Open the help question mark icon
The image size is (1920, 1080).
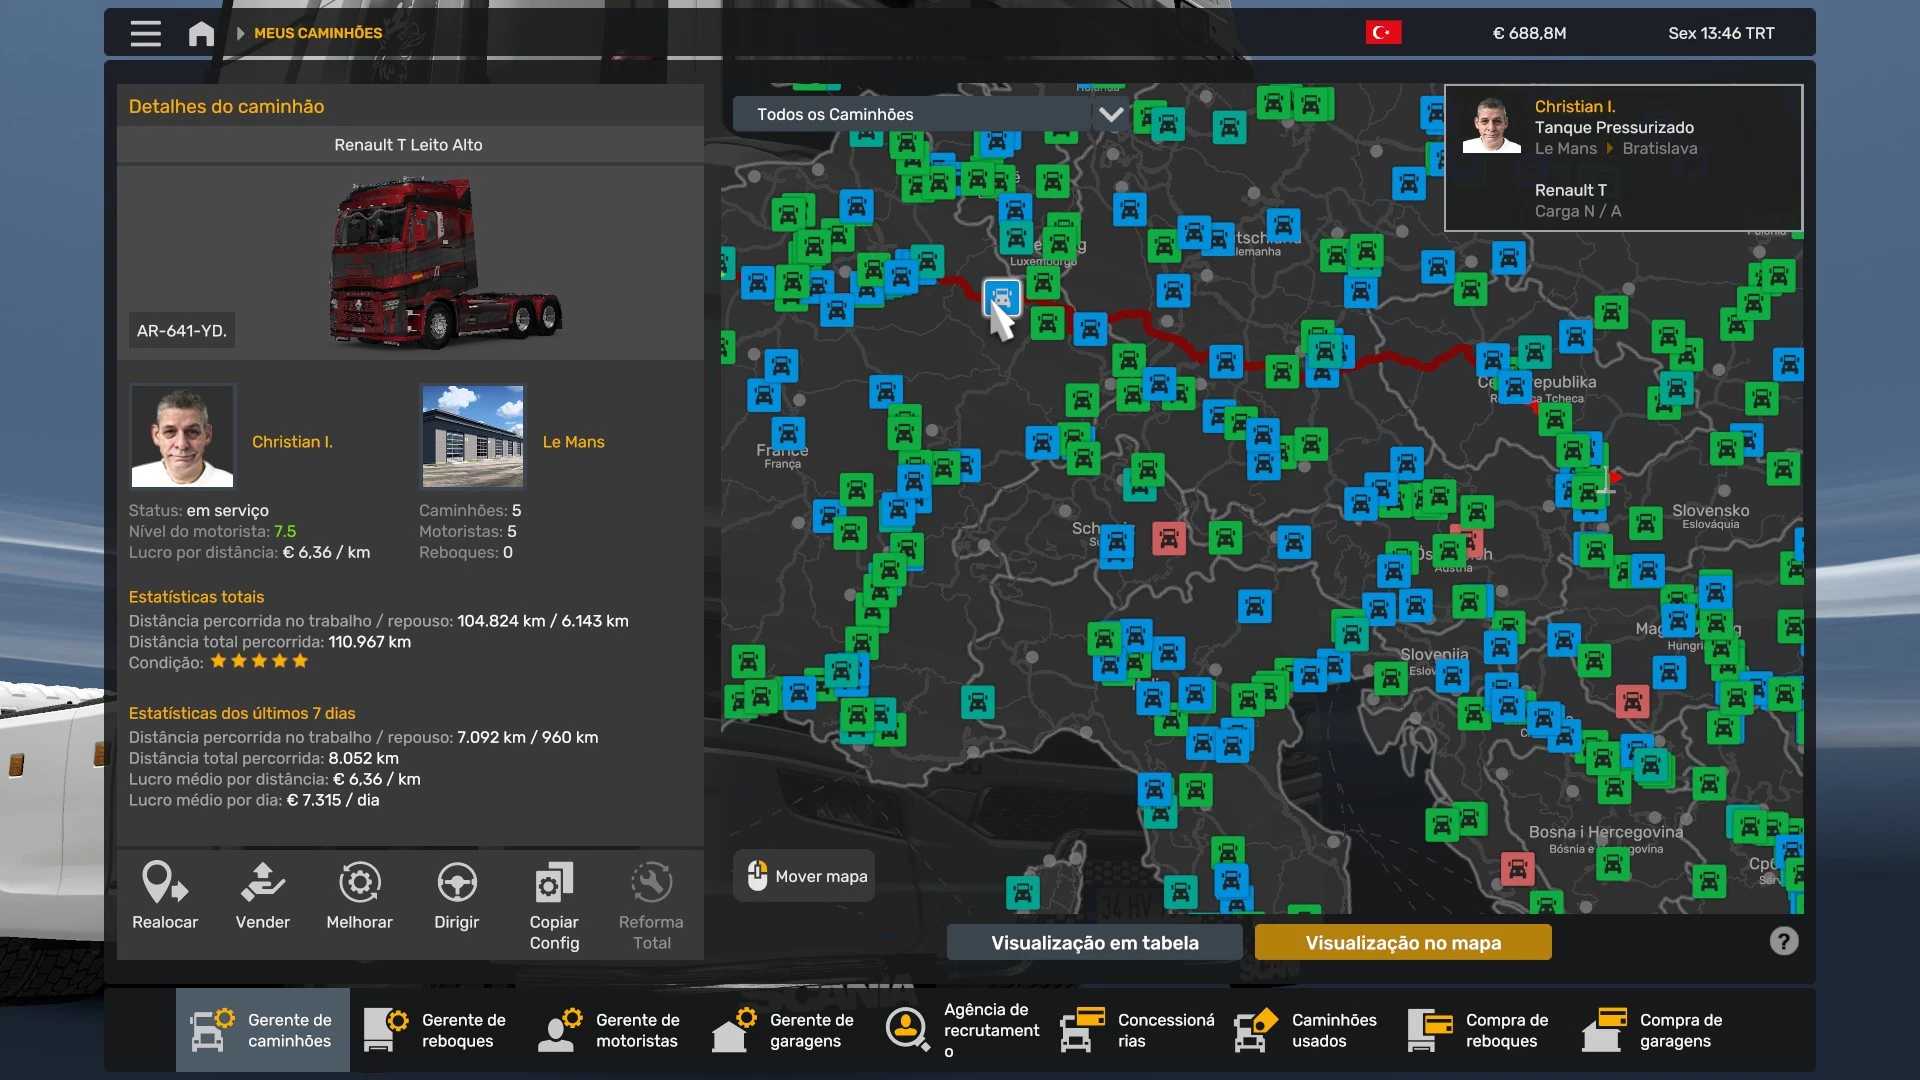1783,941
